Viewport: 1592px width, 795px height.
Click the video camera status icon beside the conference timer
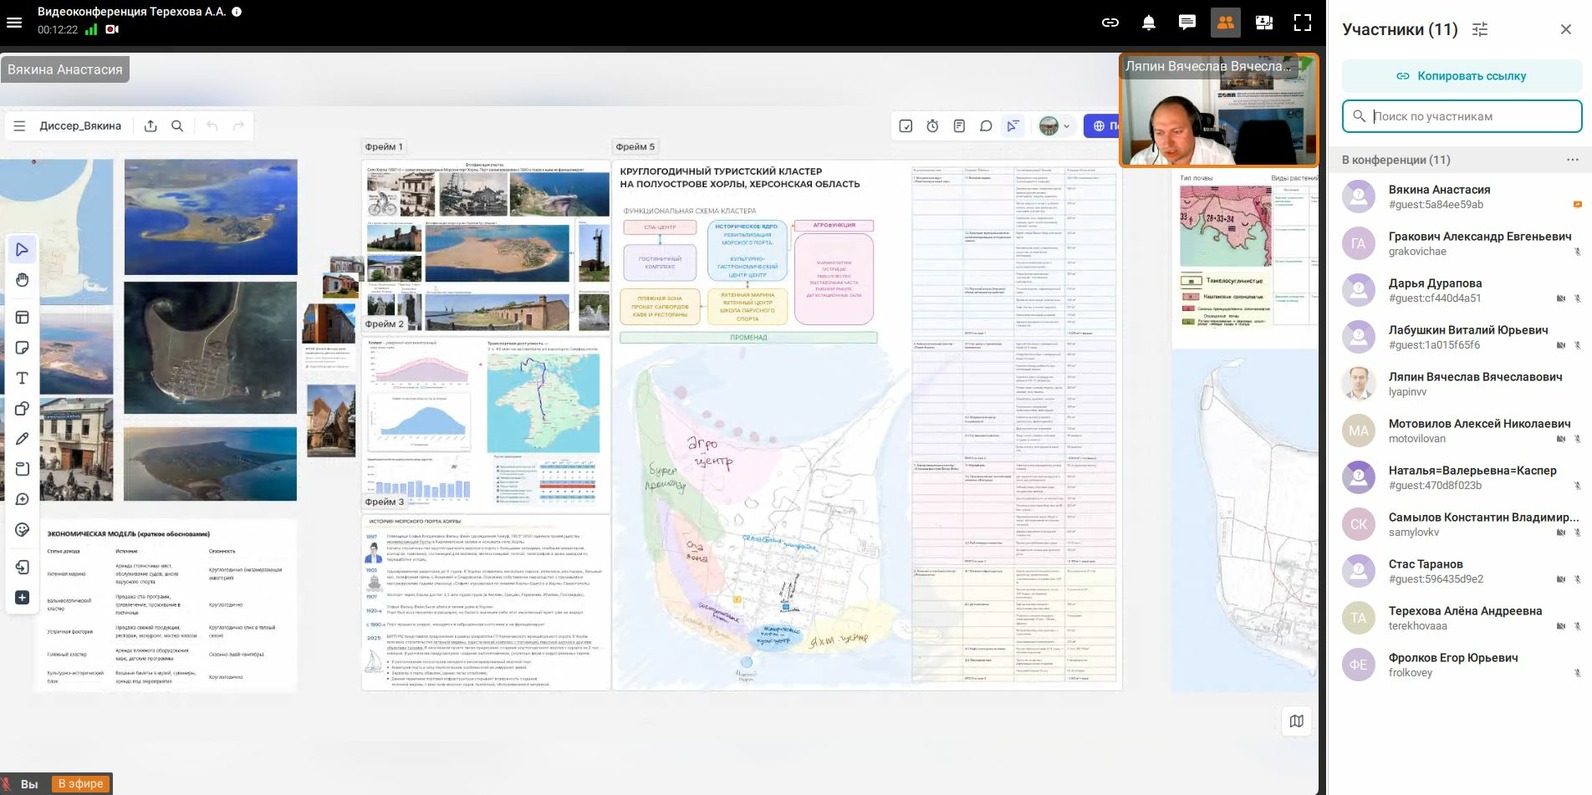pos(112,30)
